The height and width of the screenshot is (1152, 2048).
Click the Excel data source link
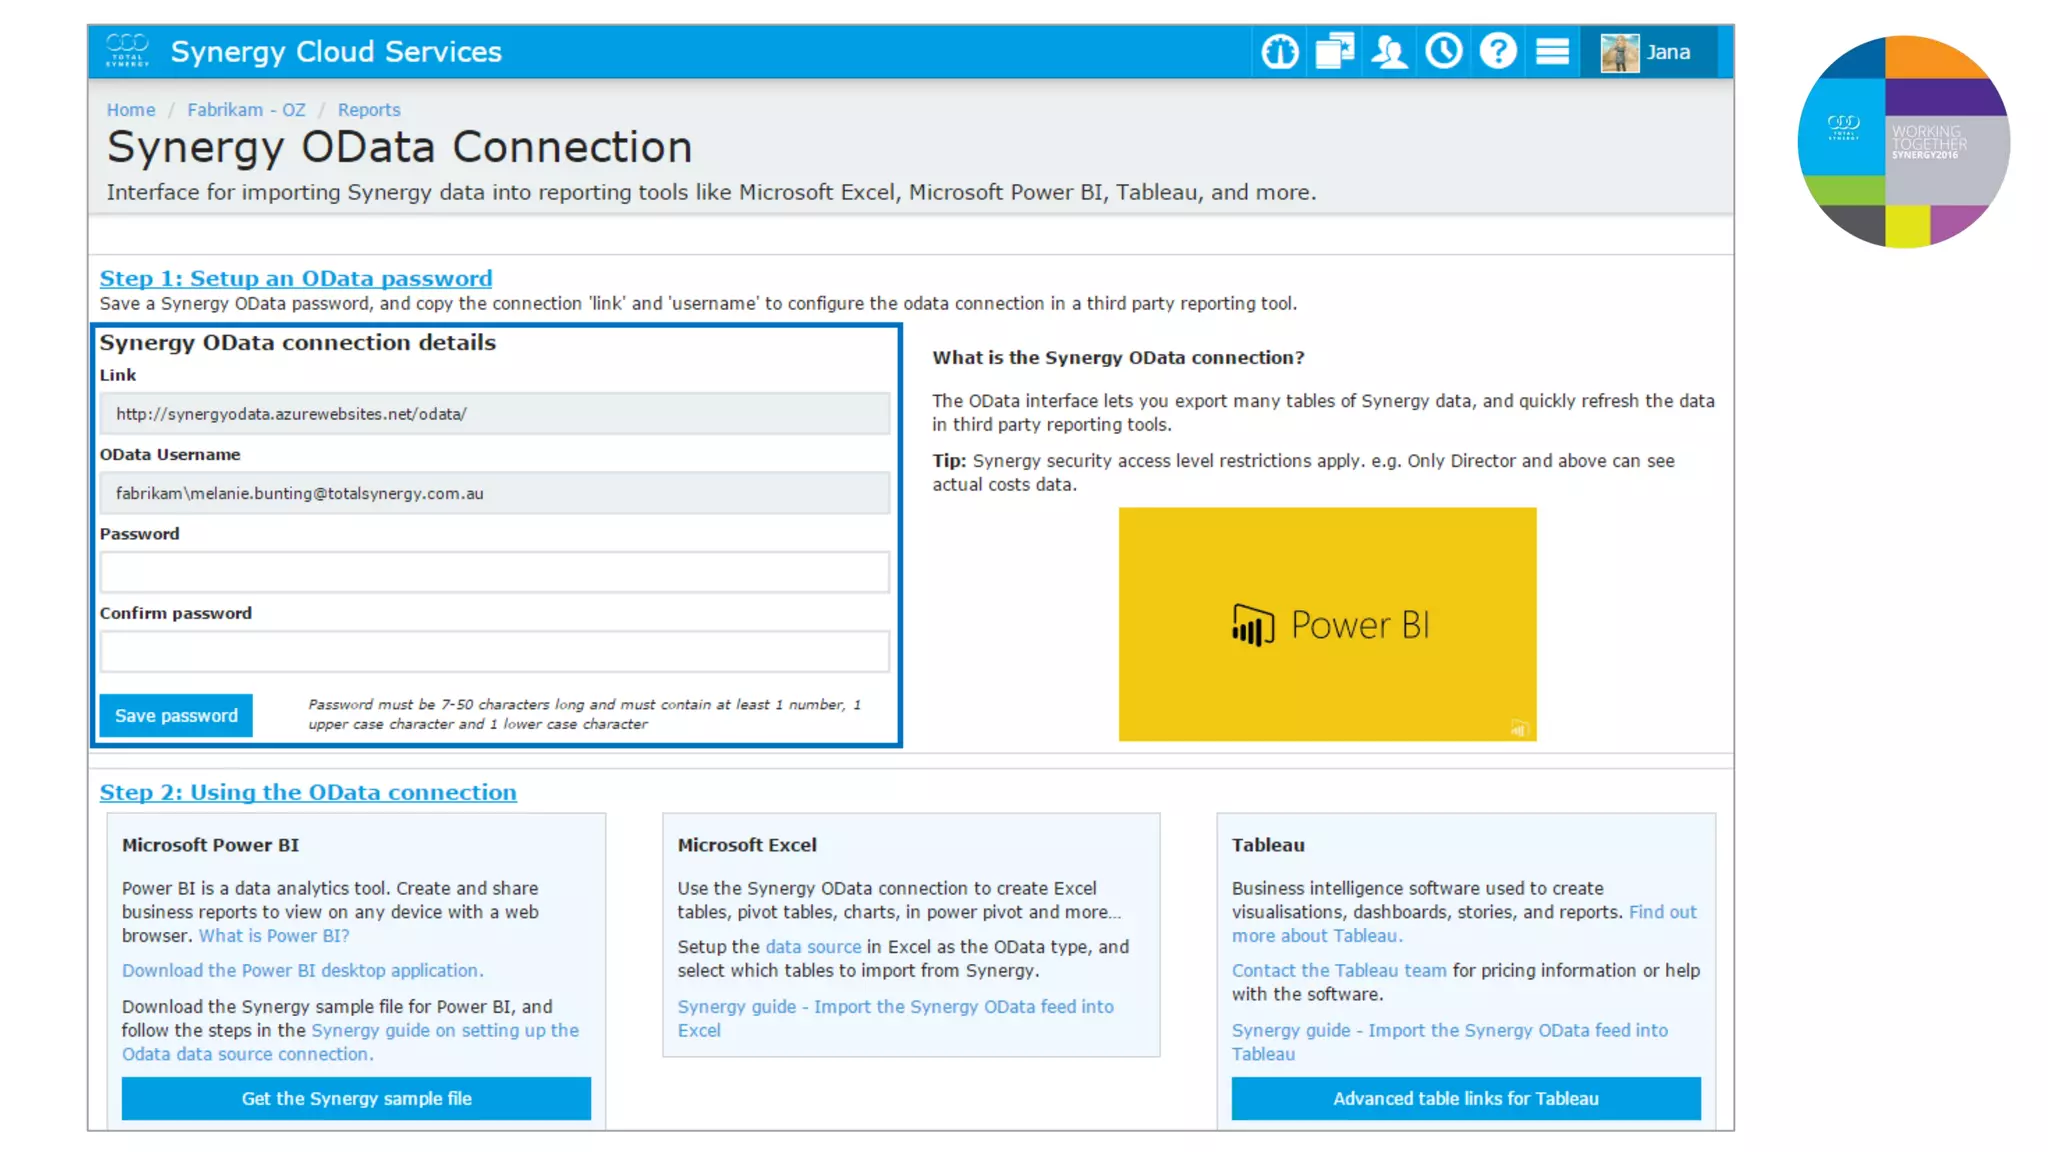tap(812, 947)
